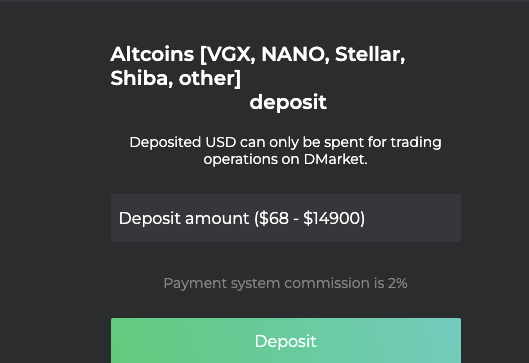
Task: Click 'trading' in the USD notice
Action: pyautogui.click(x=416, y=142)
